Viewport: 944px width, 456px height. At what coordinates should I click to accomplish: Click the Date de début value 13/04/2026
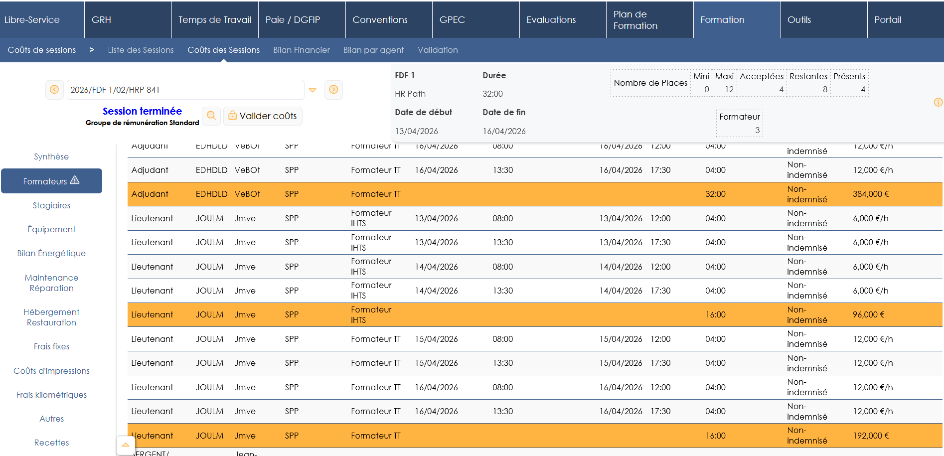click(417, 131)
